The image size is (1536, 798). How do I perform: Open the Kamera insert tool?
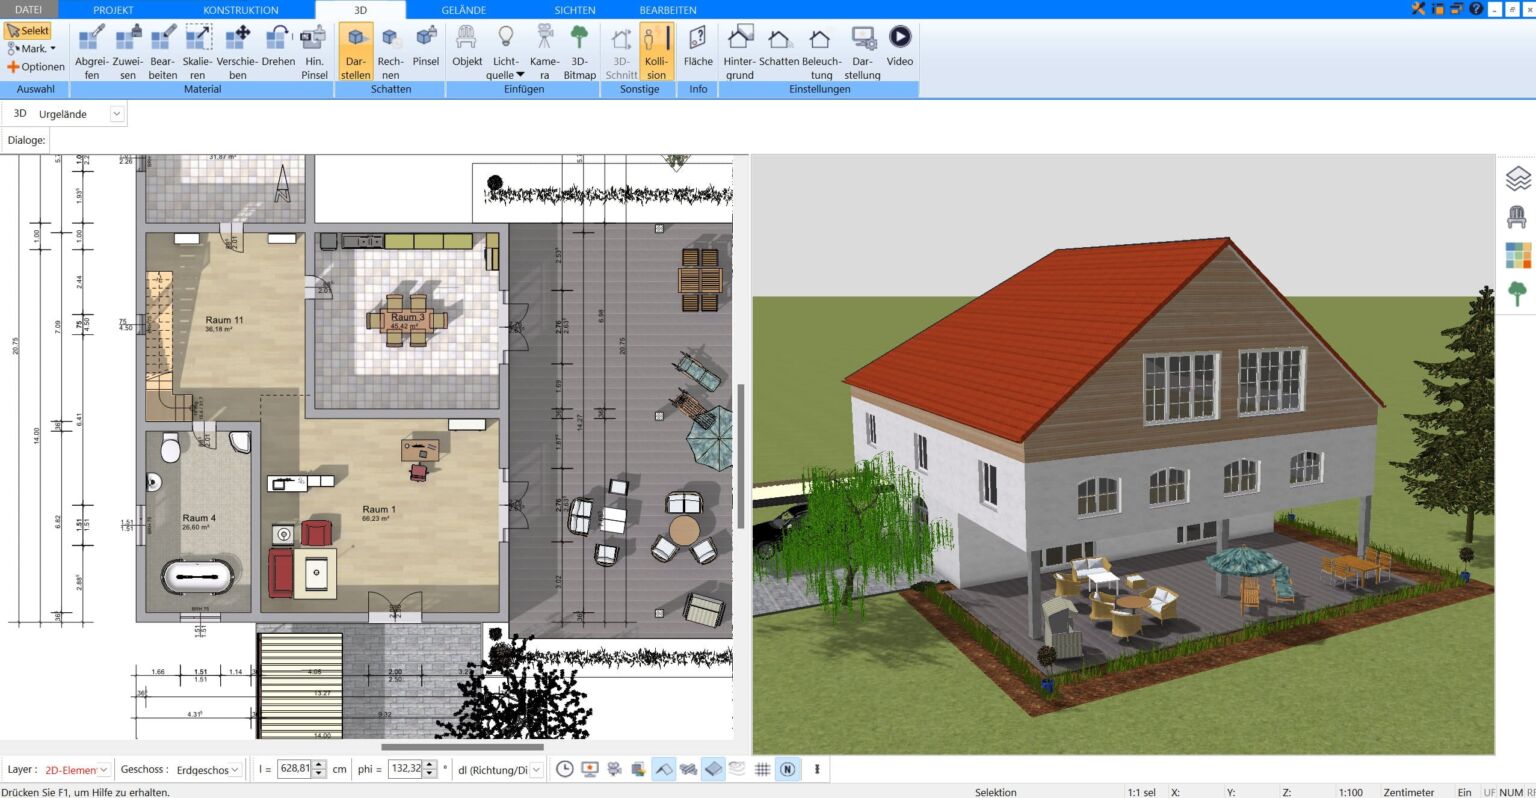[543, 50]
